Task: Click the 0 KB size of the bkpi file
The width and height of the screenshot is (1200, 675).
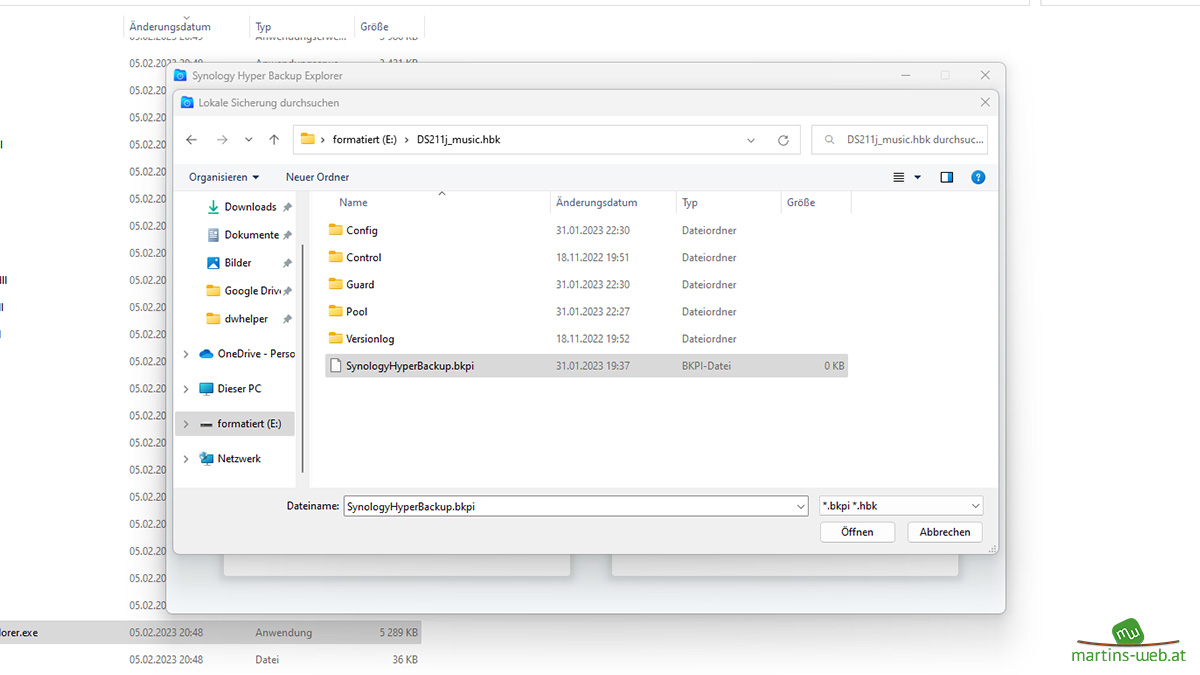Action: (834, 366)
